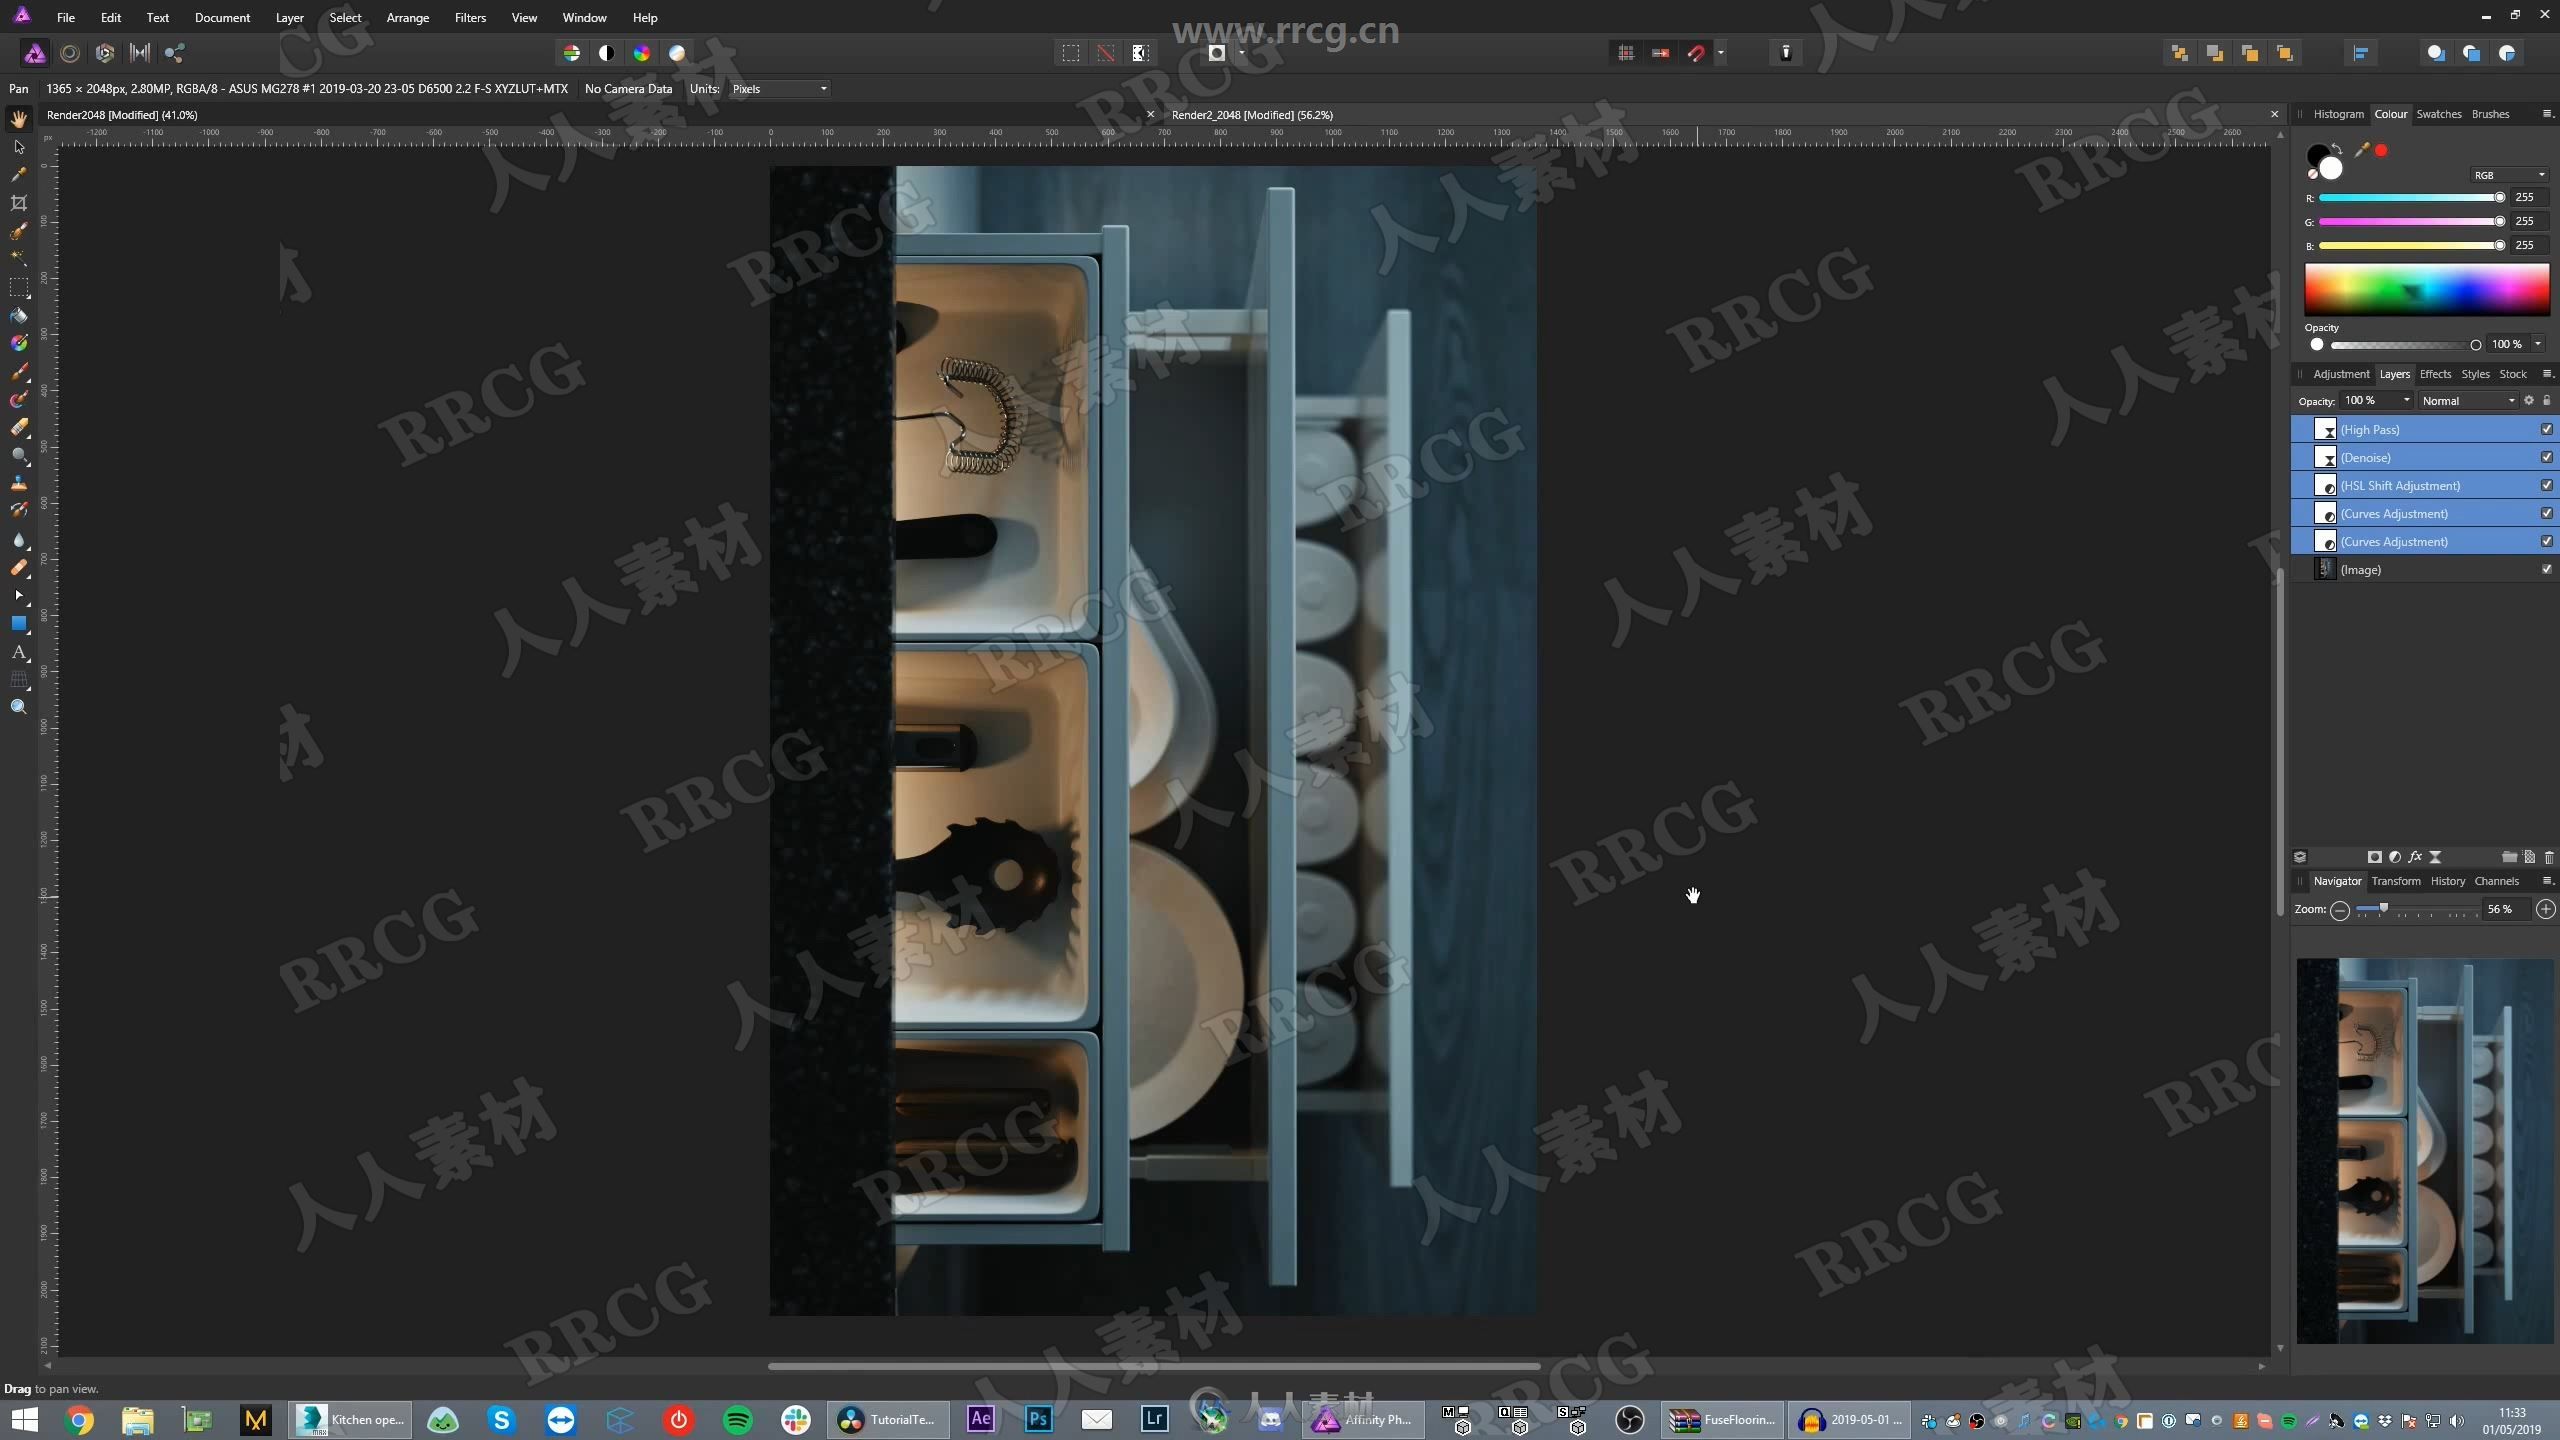The height and width of the screenshot is (1440, 2560).
Task: Switch to the Liquify Persona
Action: point(70,53)
